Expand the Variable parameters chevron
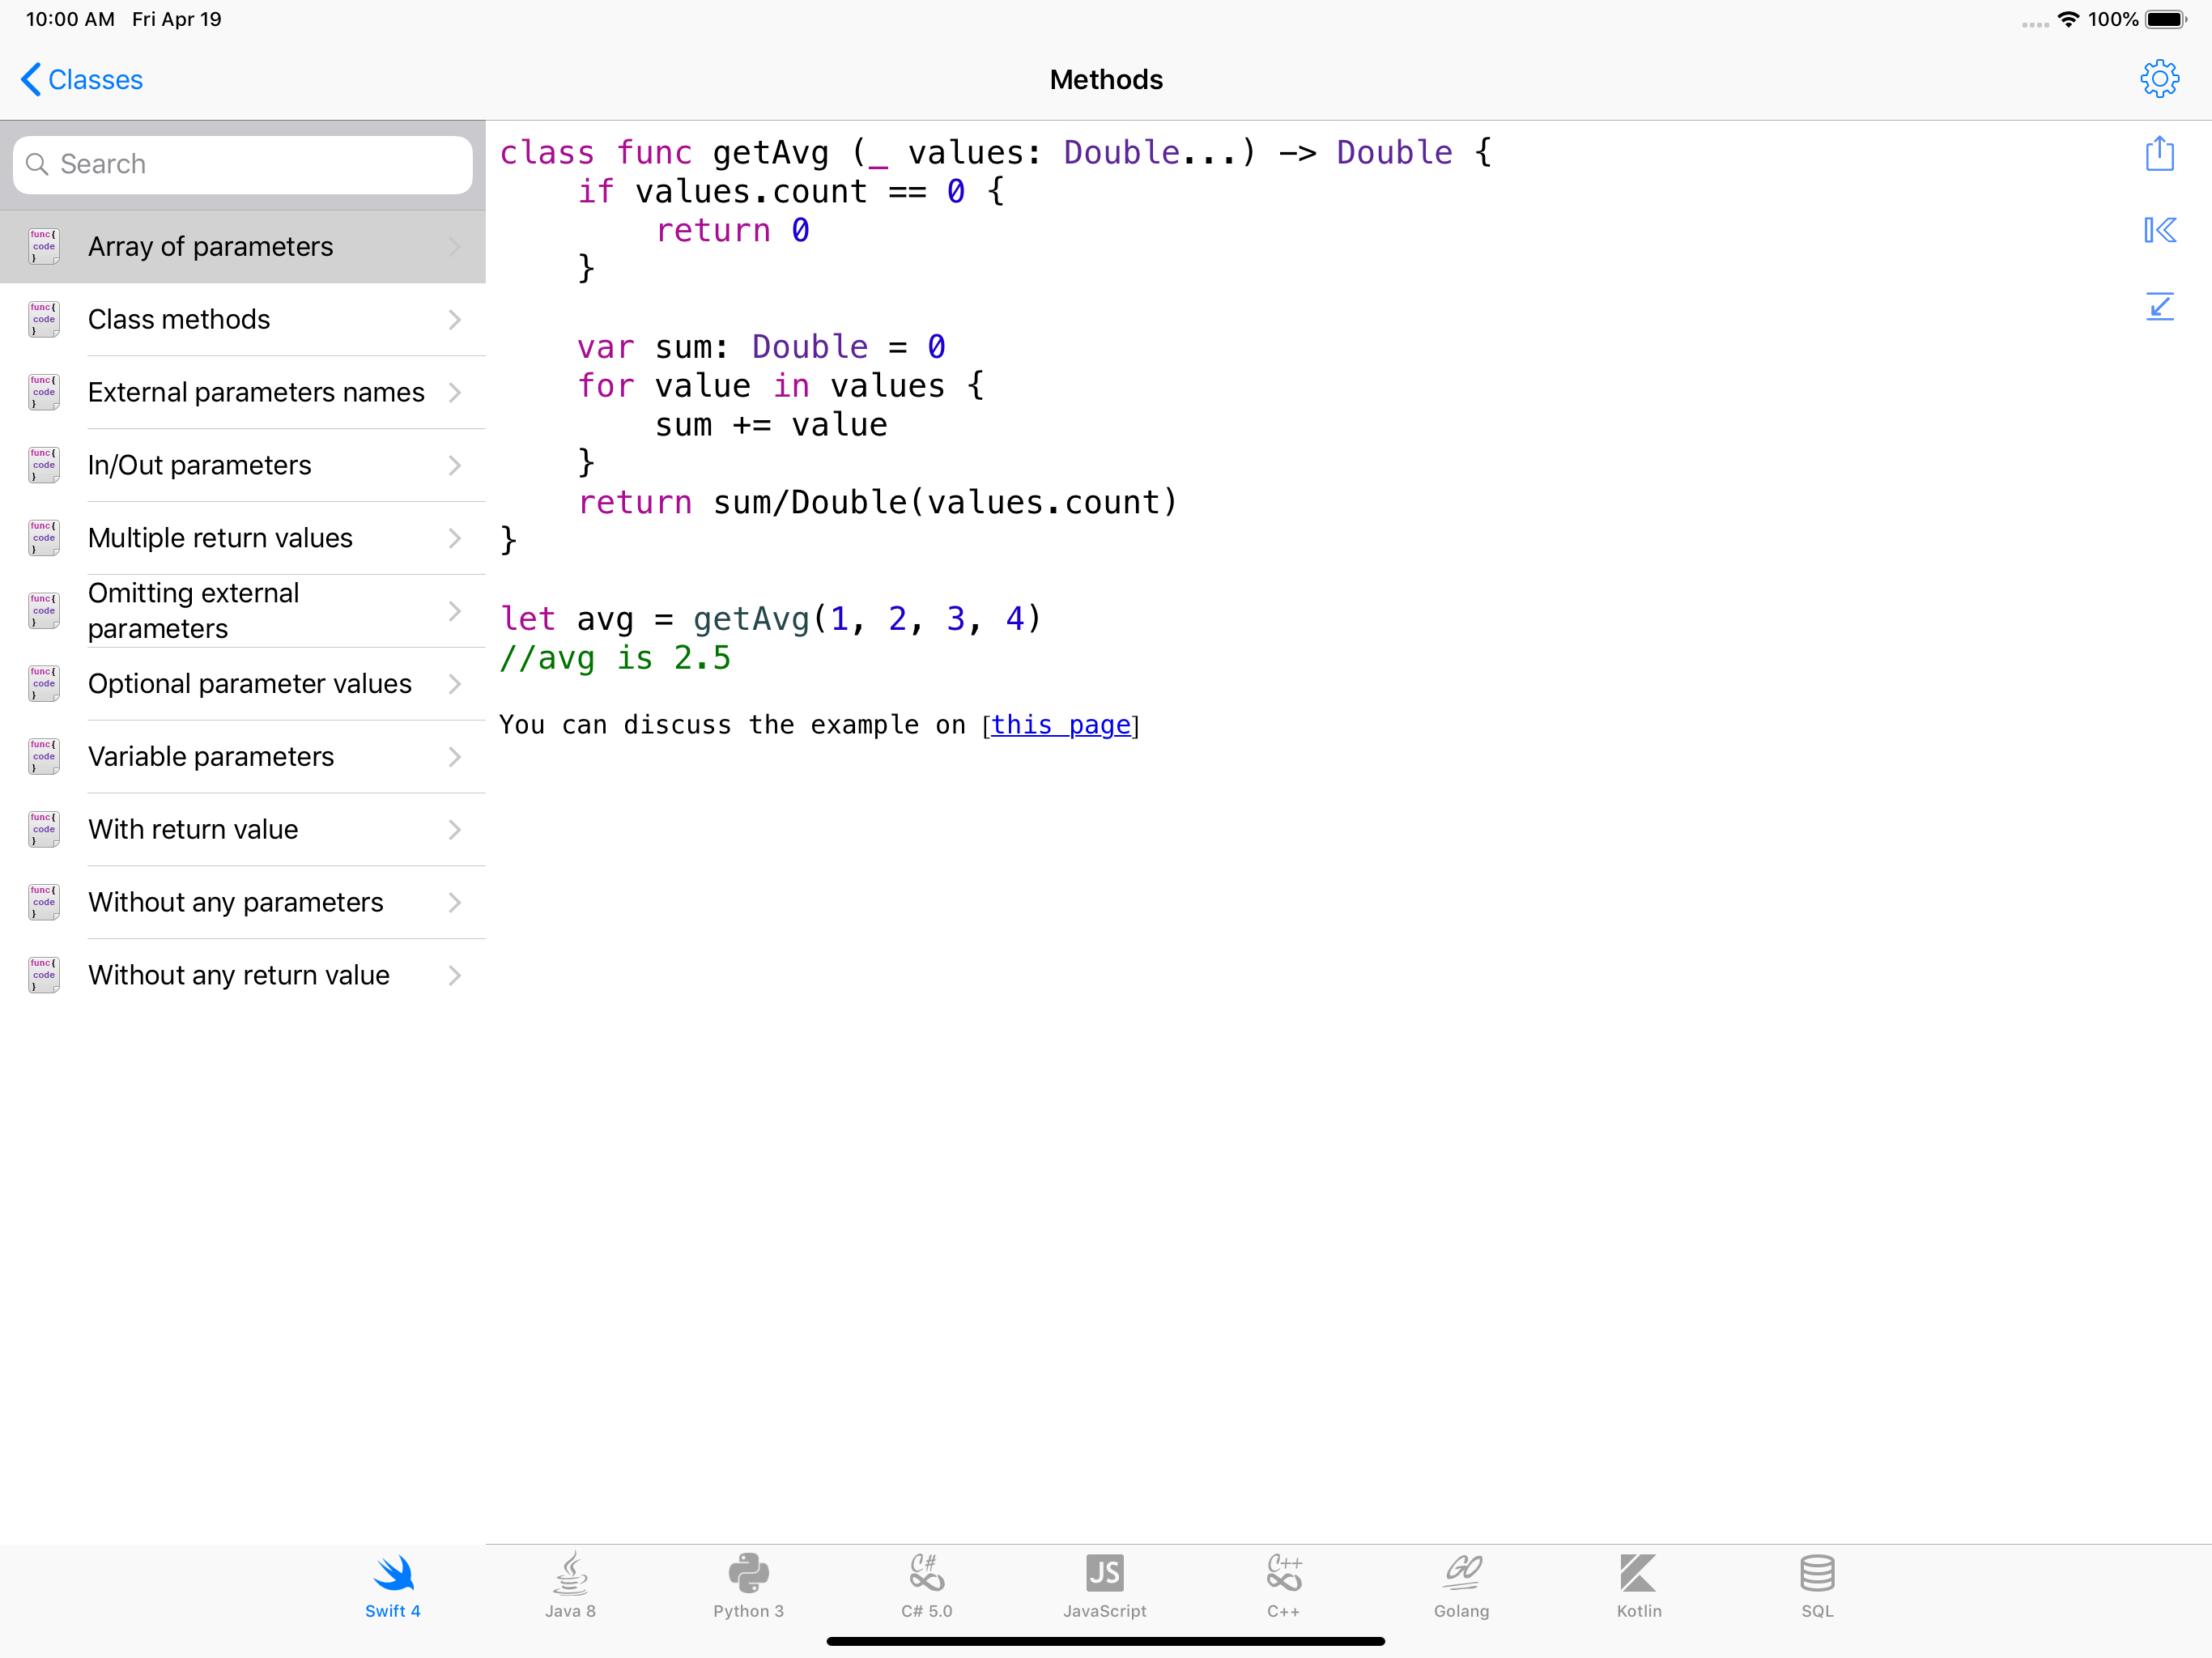Screen dimensions: 2212x1658 pyautogui.click(x=454, y=757)
